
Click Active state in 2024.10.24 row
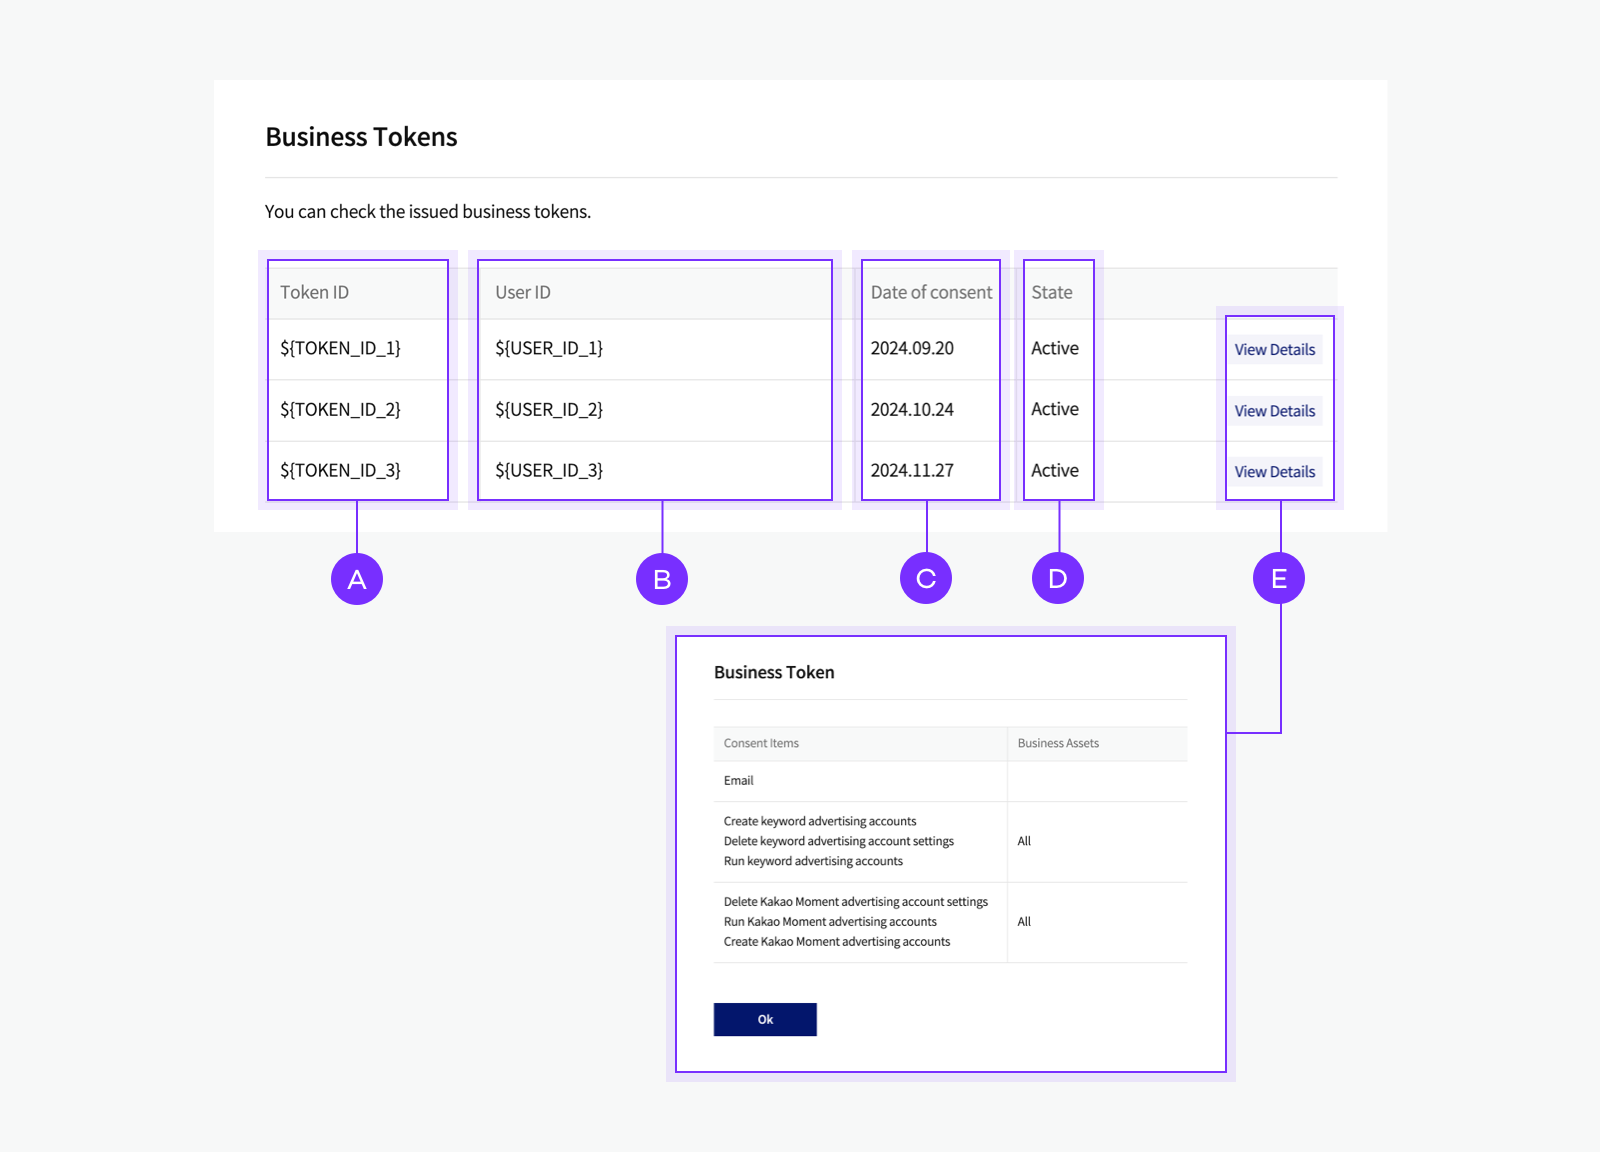tap(1055, 409)
